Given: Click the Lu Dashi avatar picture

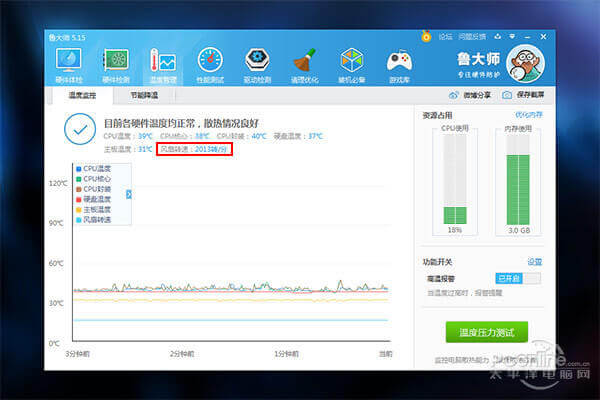Looking at the screenshot, I should click(x=525, y=64).
